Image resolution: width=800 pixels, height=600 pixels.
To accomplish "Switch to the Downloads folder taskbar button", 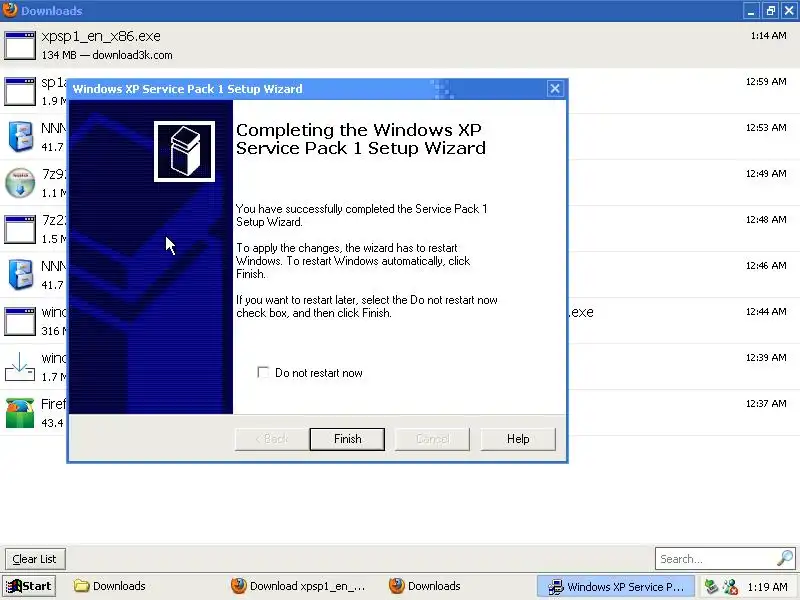I will coord(110,586).
